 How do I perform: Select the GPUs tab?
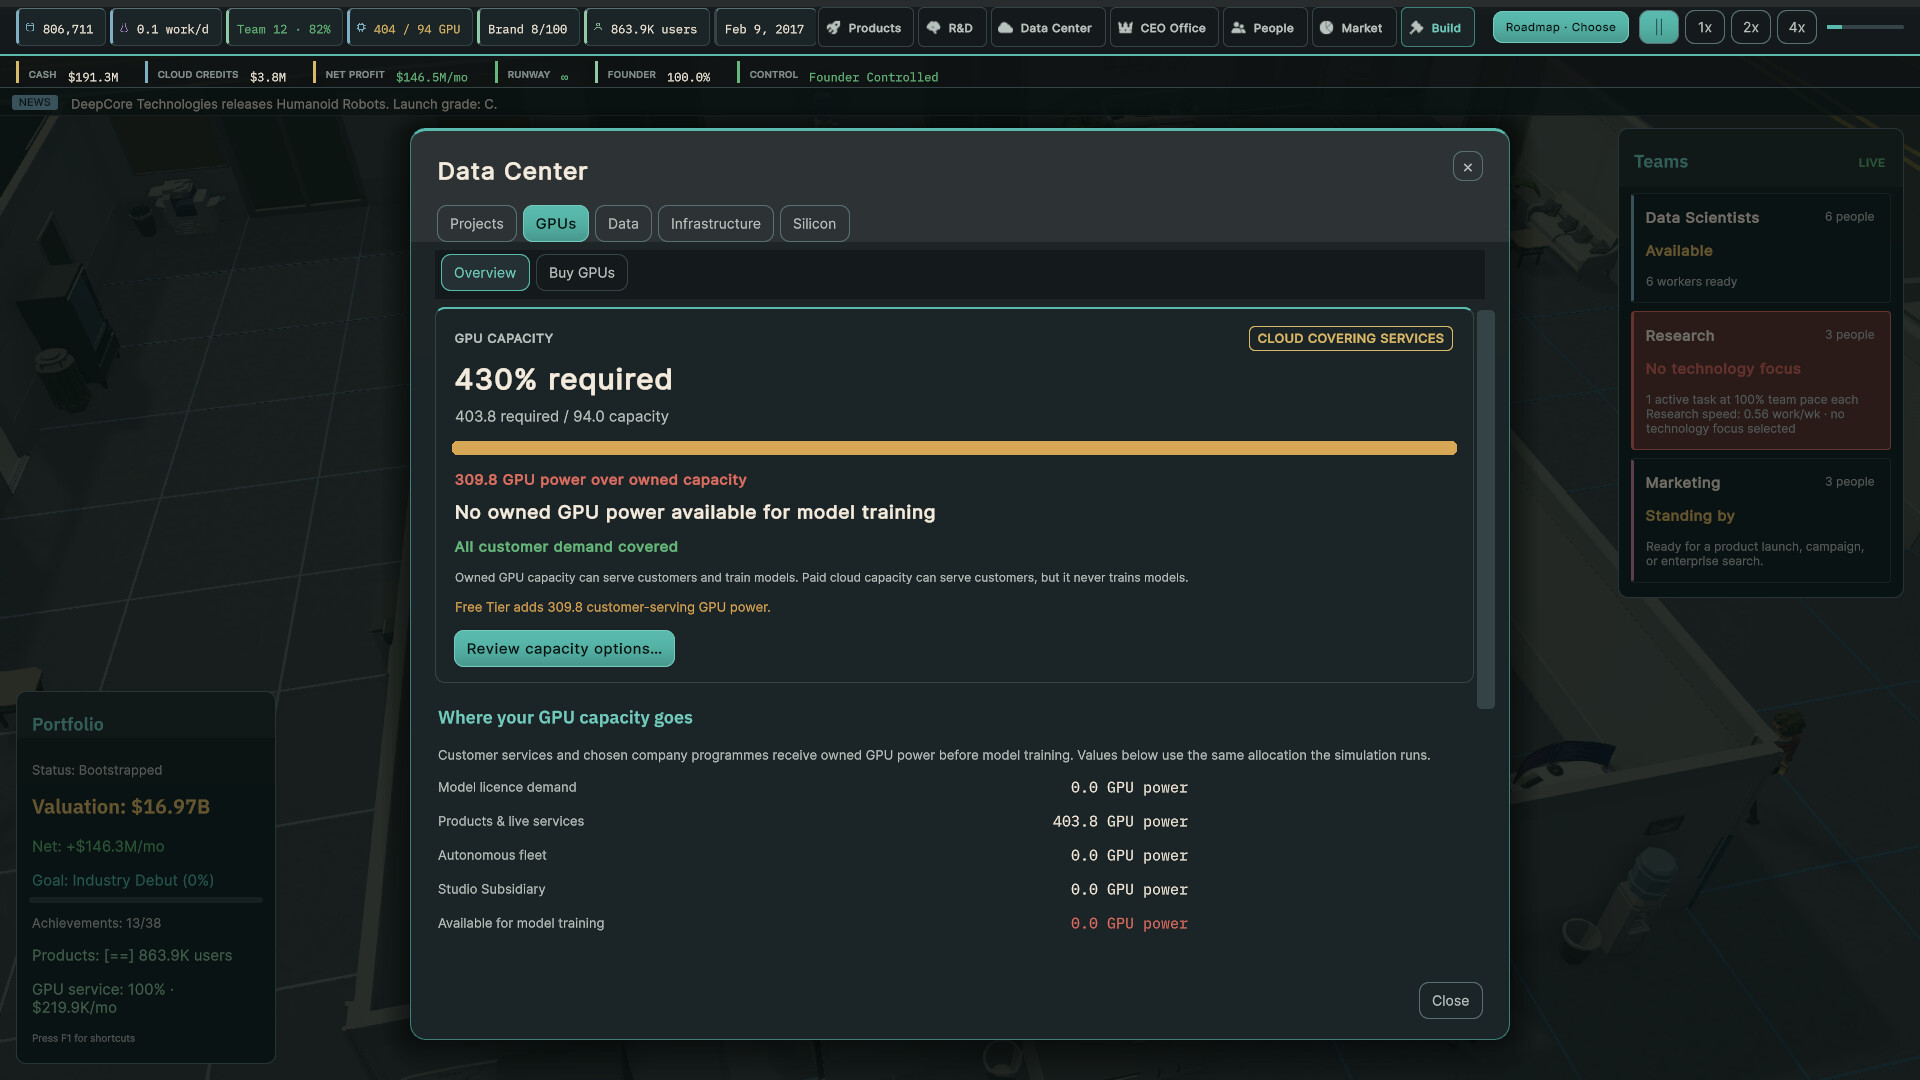pyautogui.click(x=555, y=223)
